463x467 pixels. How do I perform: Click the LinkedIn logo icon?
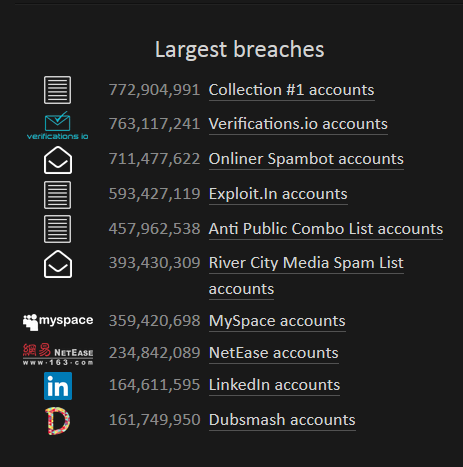(58, 386)
